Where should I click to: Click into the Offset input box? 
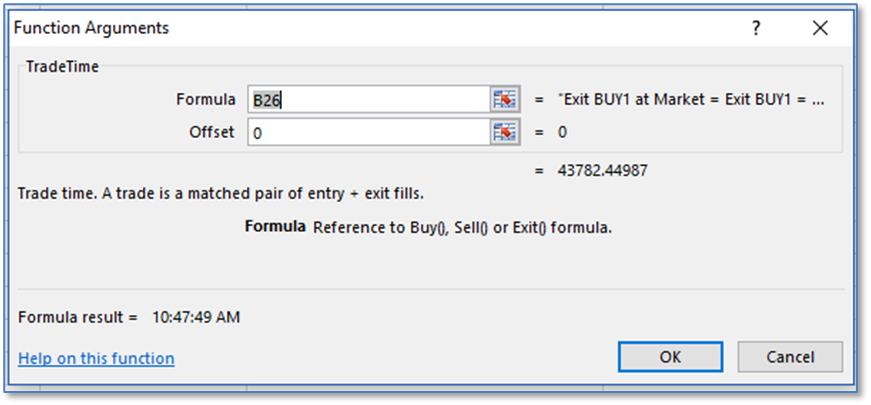tap(367, 132)
